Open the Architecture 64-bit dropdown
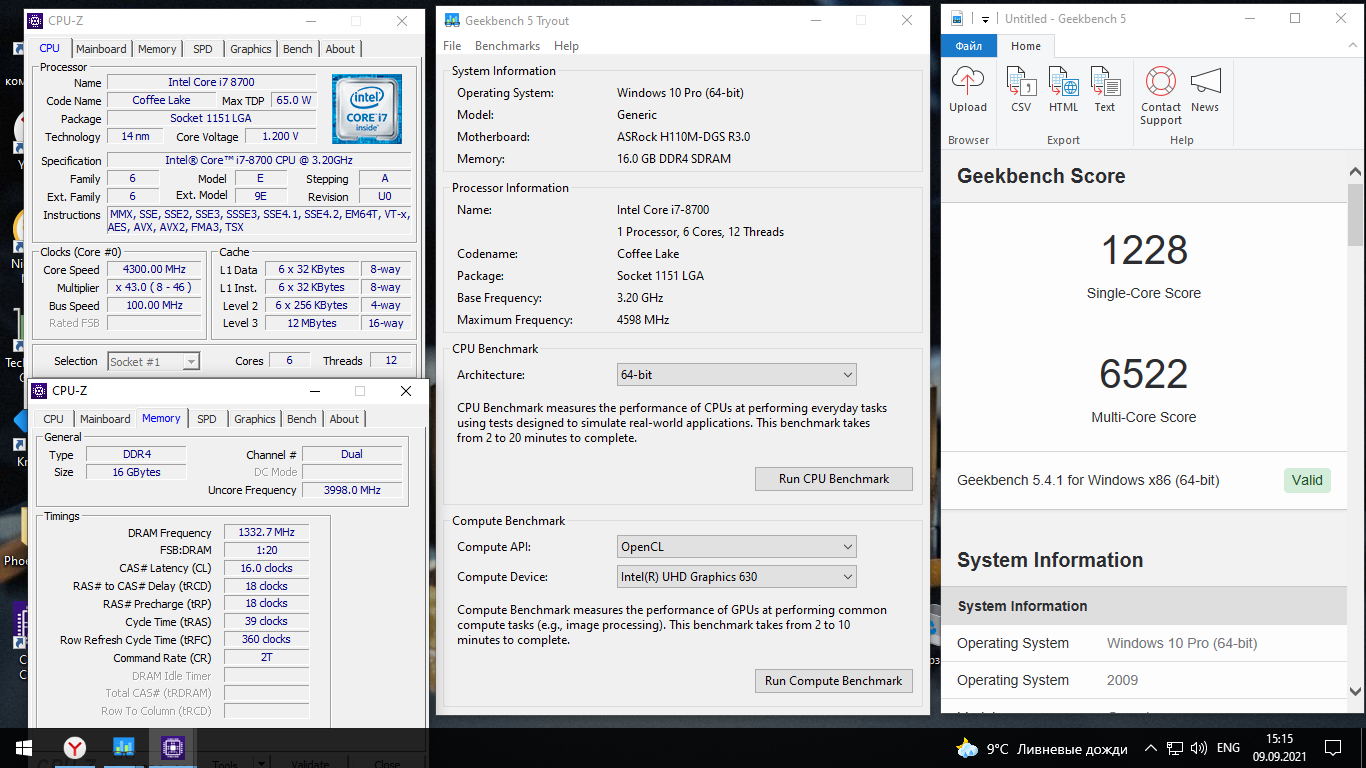This screenshot has width=1366, height=768. [737, 375]
